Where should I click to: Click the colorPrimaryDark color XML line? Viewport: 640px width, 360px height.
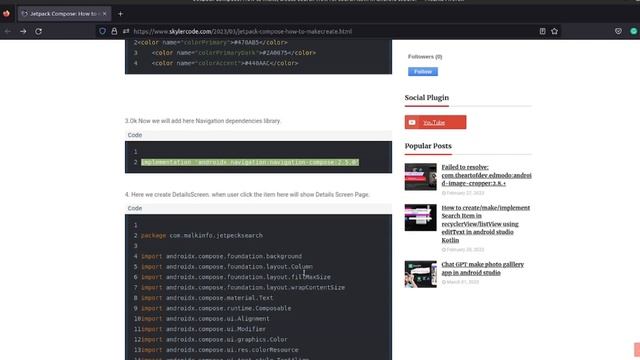click(233, 53)
